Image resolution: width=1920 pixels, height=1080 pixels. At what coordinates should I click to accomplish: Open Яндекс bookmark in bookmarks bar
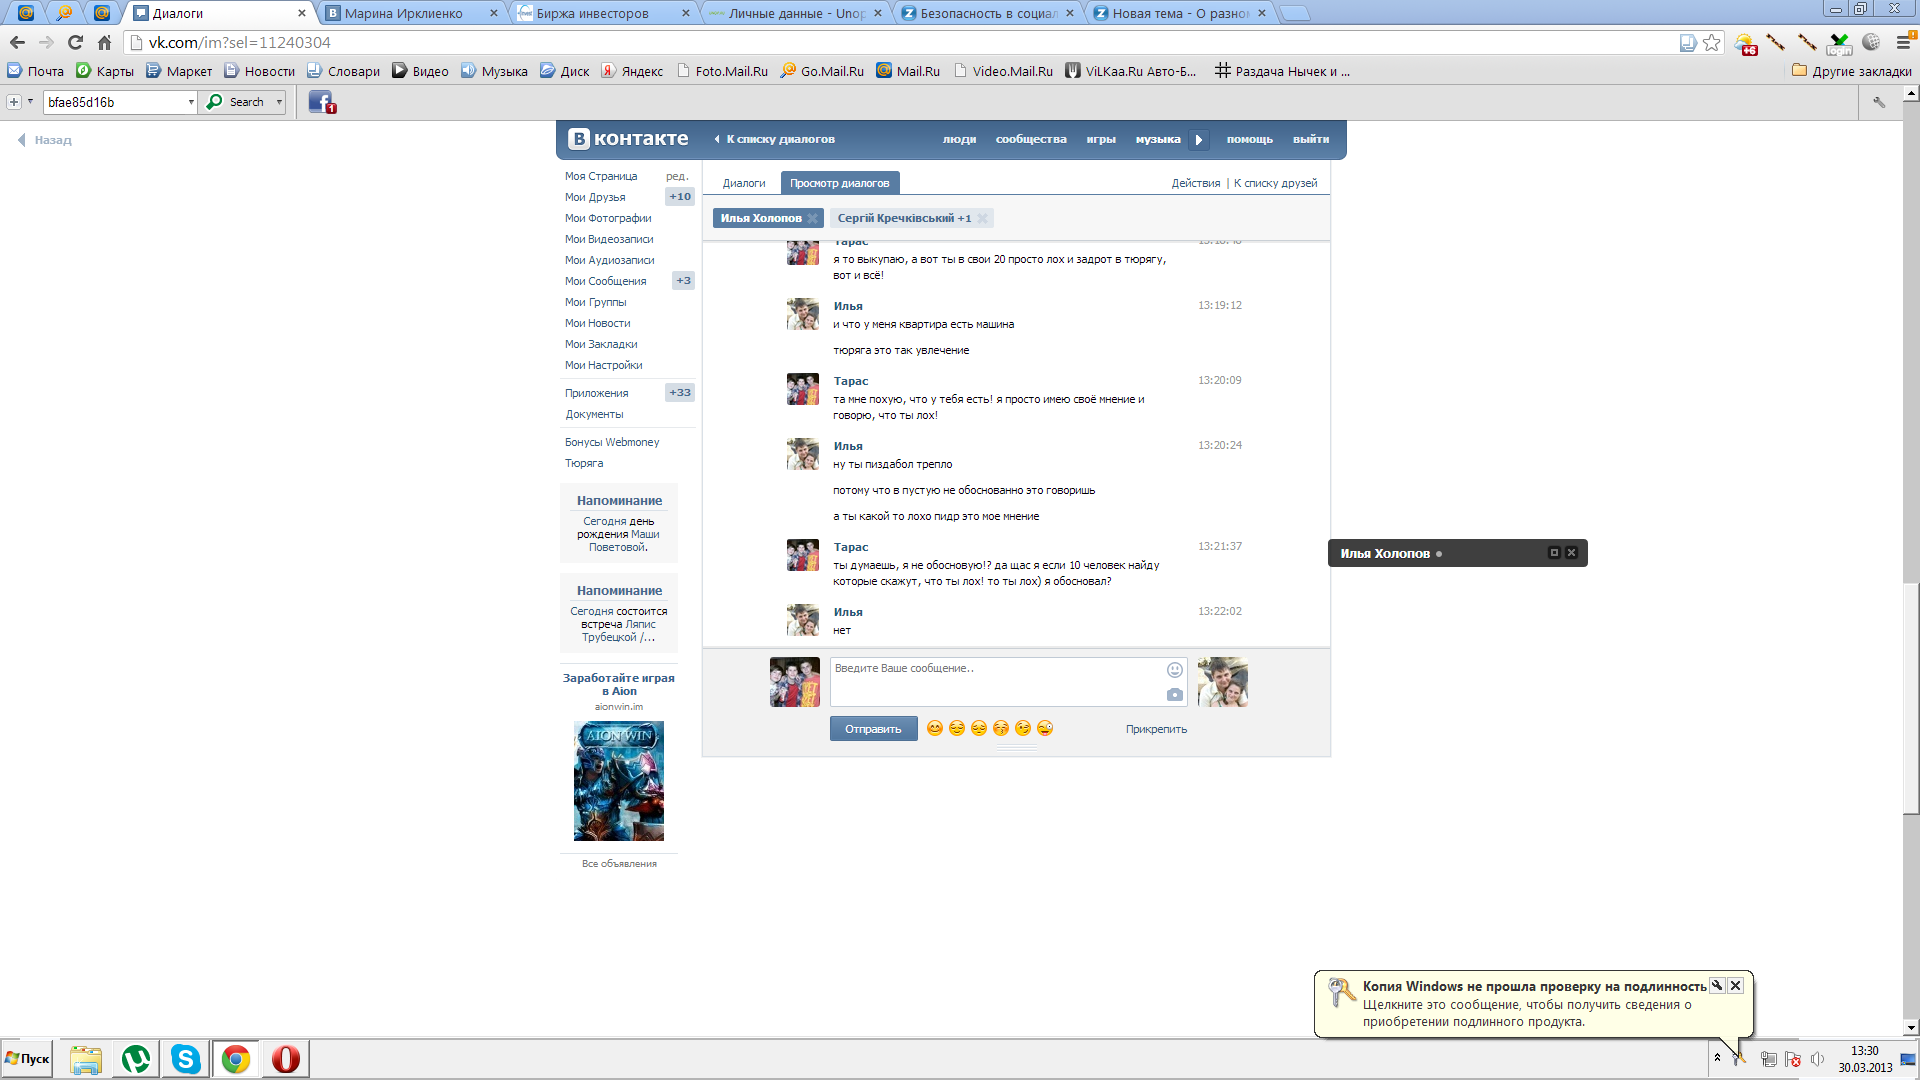point(632,71)
